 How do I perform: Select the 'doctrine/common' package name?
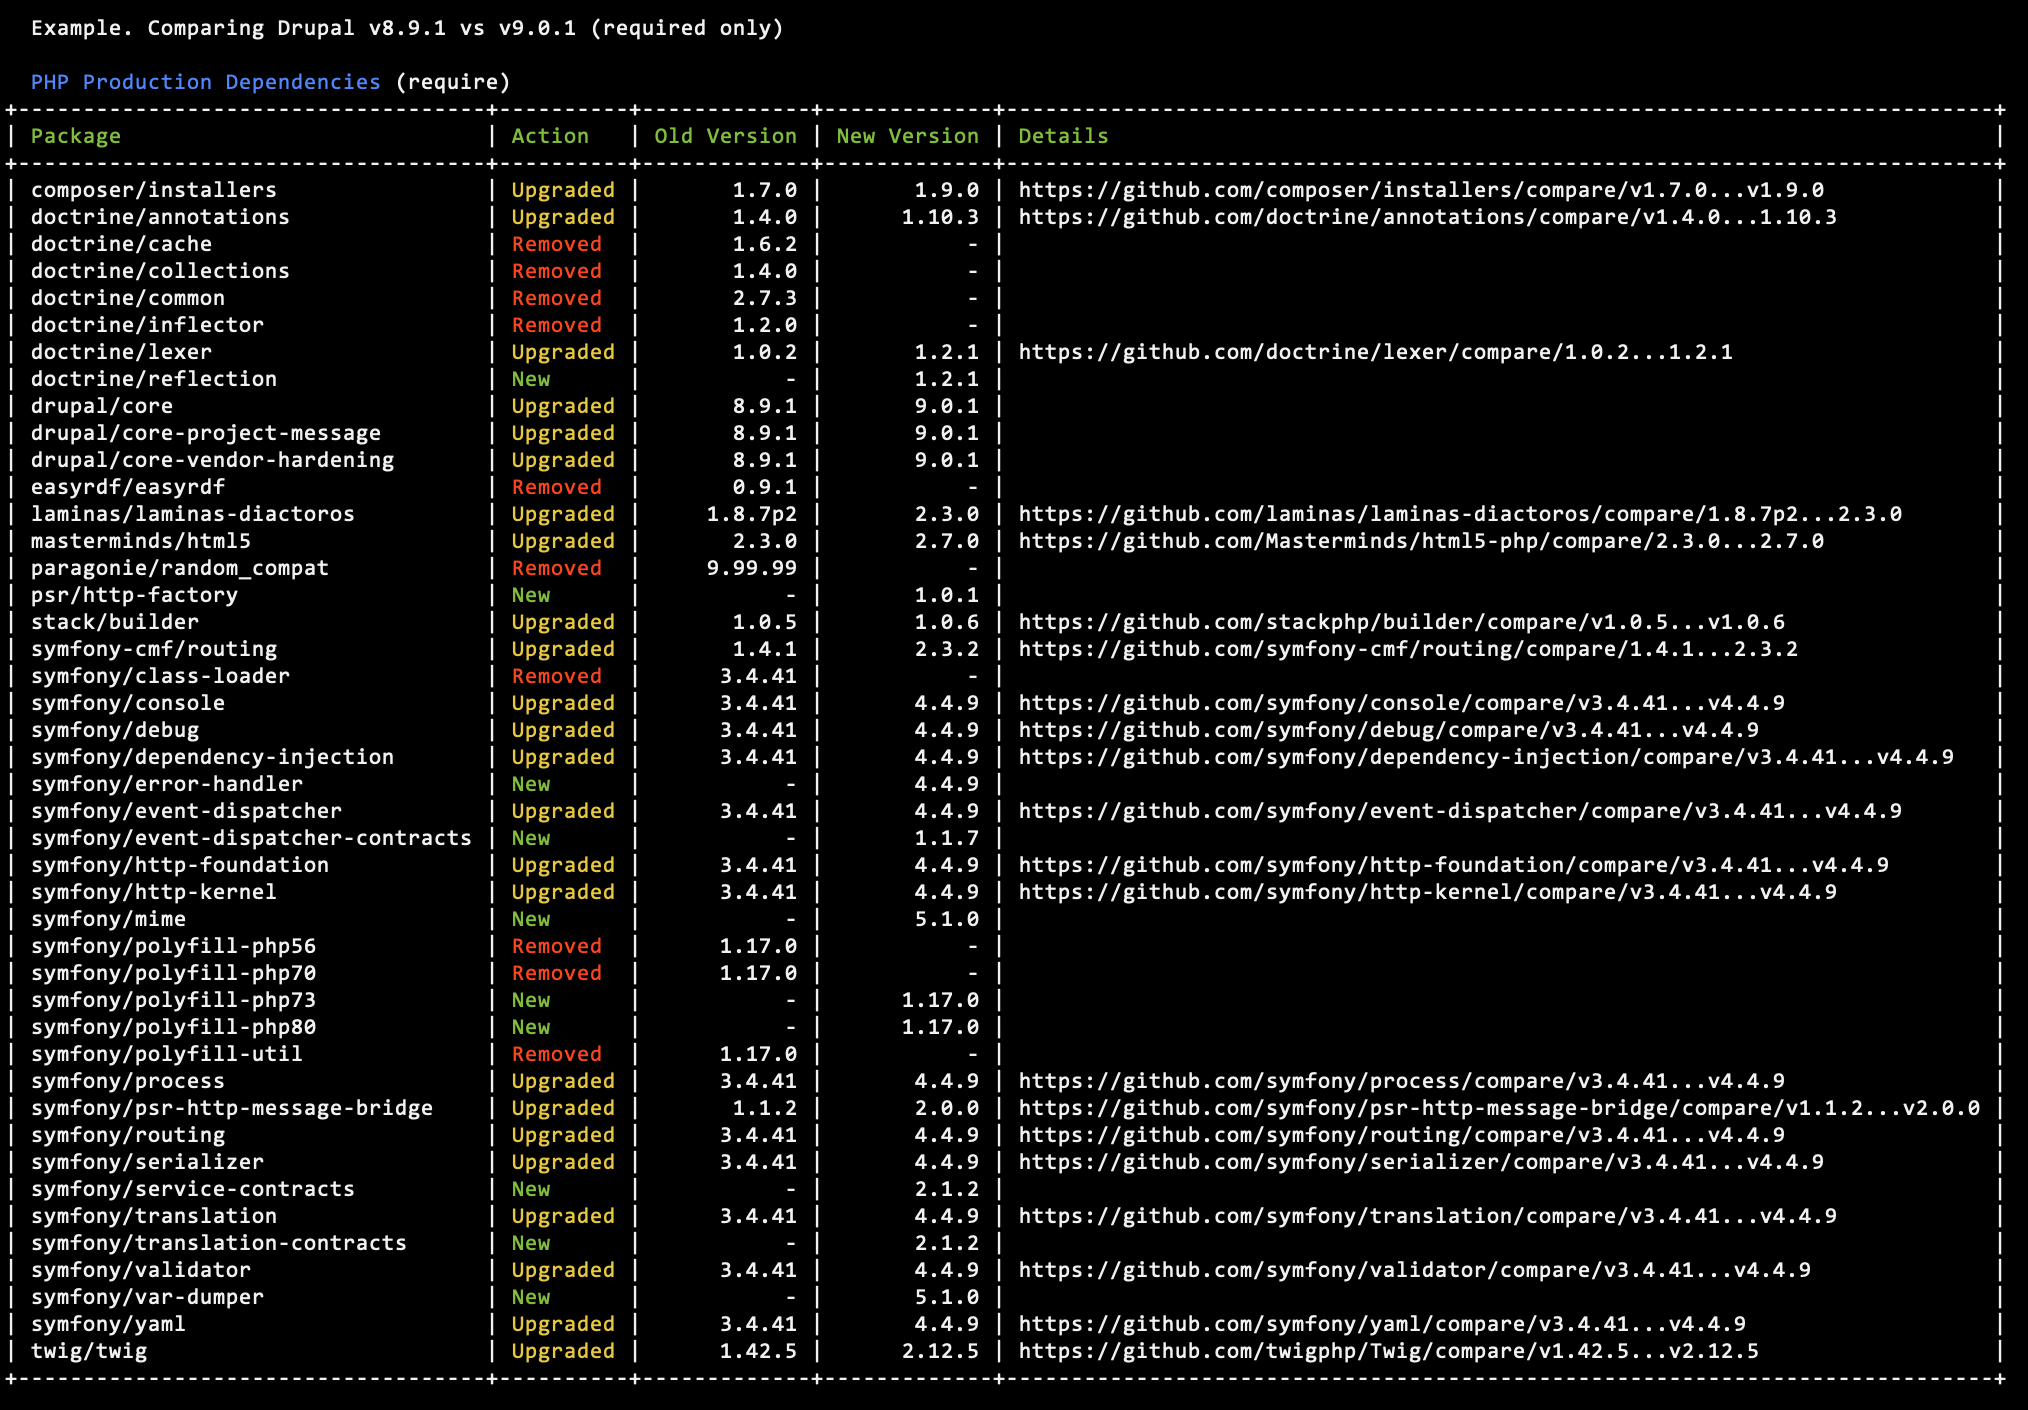[x=128, y=298]
